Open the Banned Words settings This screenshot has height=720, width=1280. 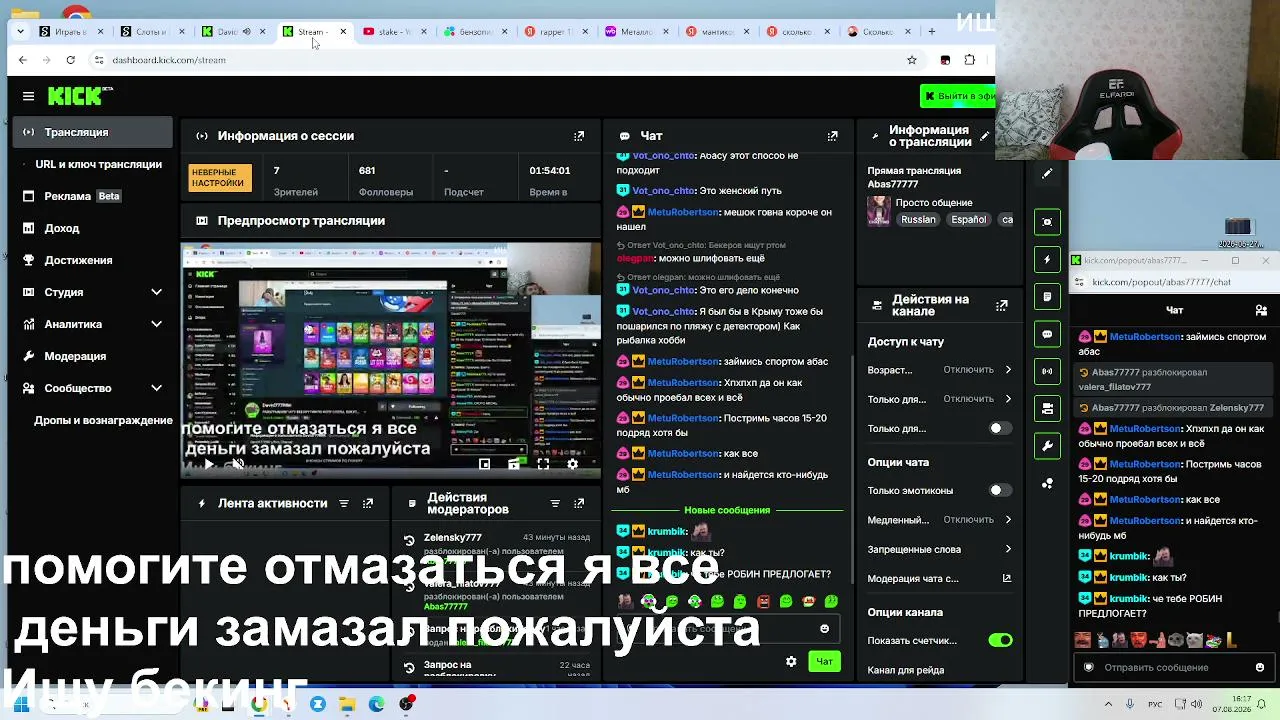coord(940,549)
